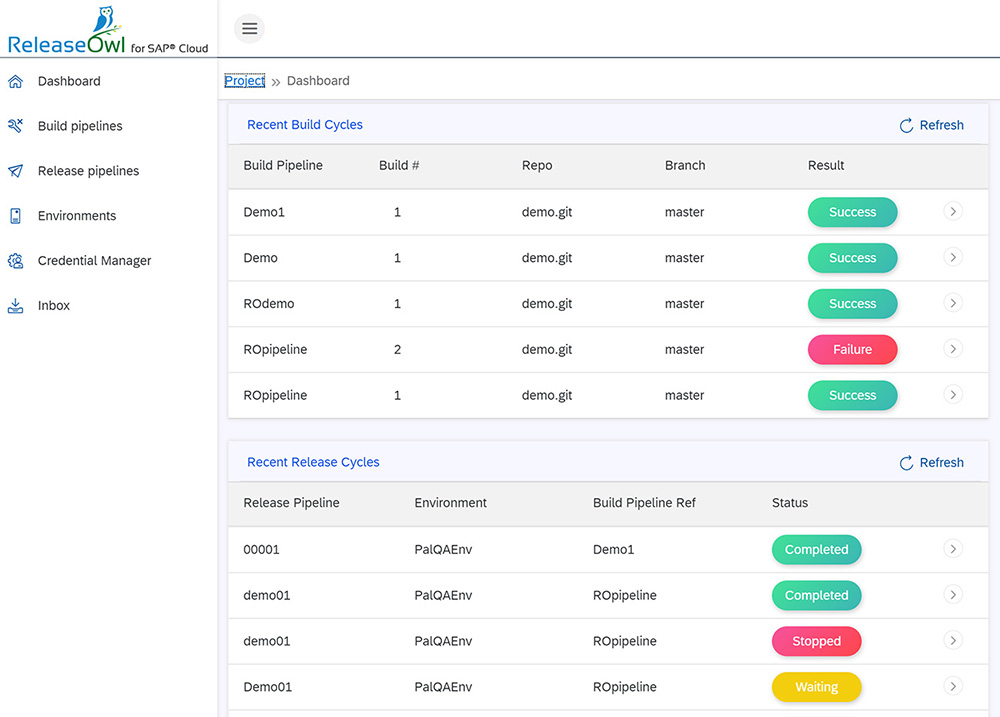1000x717 pixels.
Task: Open the Inbox from the sidebar
Action: tap(55, 305)
